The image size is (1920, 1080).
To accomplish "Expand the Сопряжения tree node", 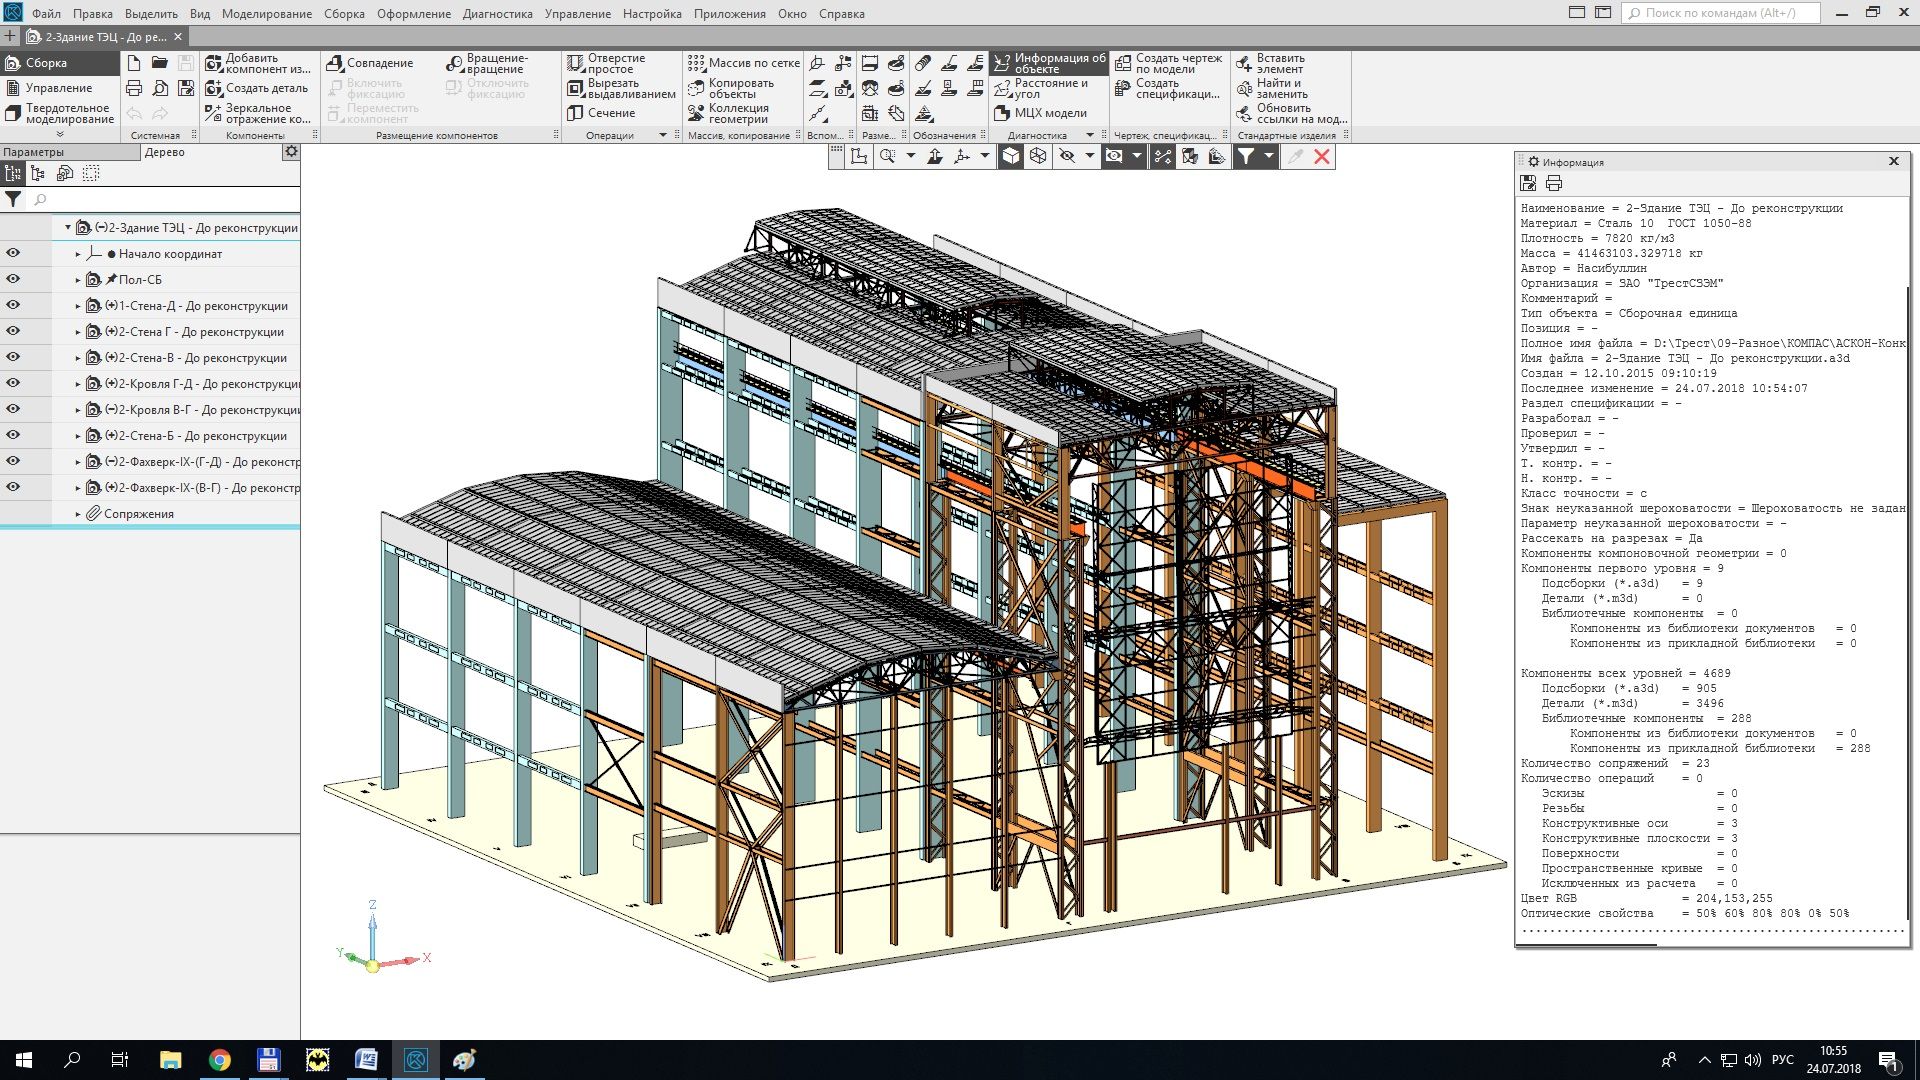I will click(x=78, y=514).
